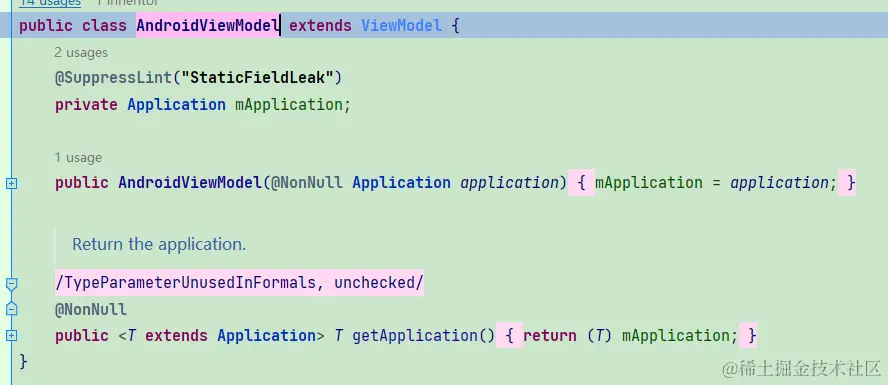Click the 1 usage hint above the constructor
Viewport: 888px width, 385px height.
click(x=78, y=157)
